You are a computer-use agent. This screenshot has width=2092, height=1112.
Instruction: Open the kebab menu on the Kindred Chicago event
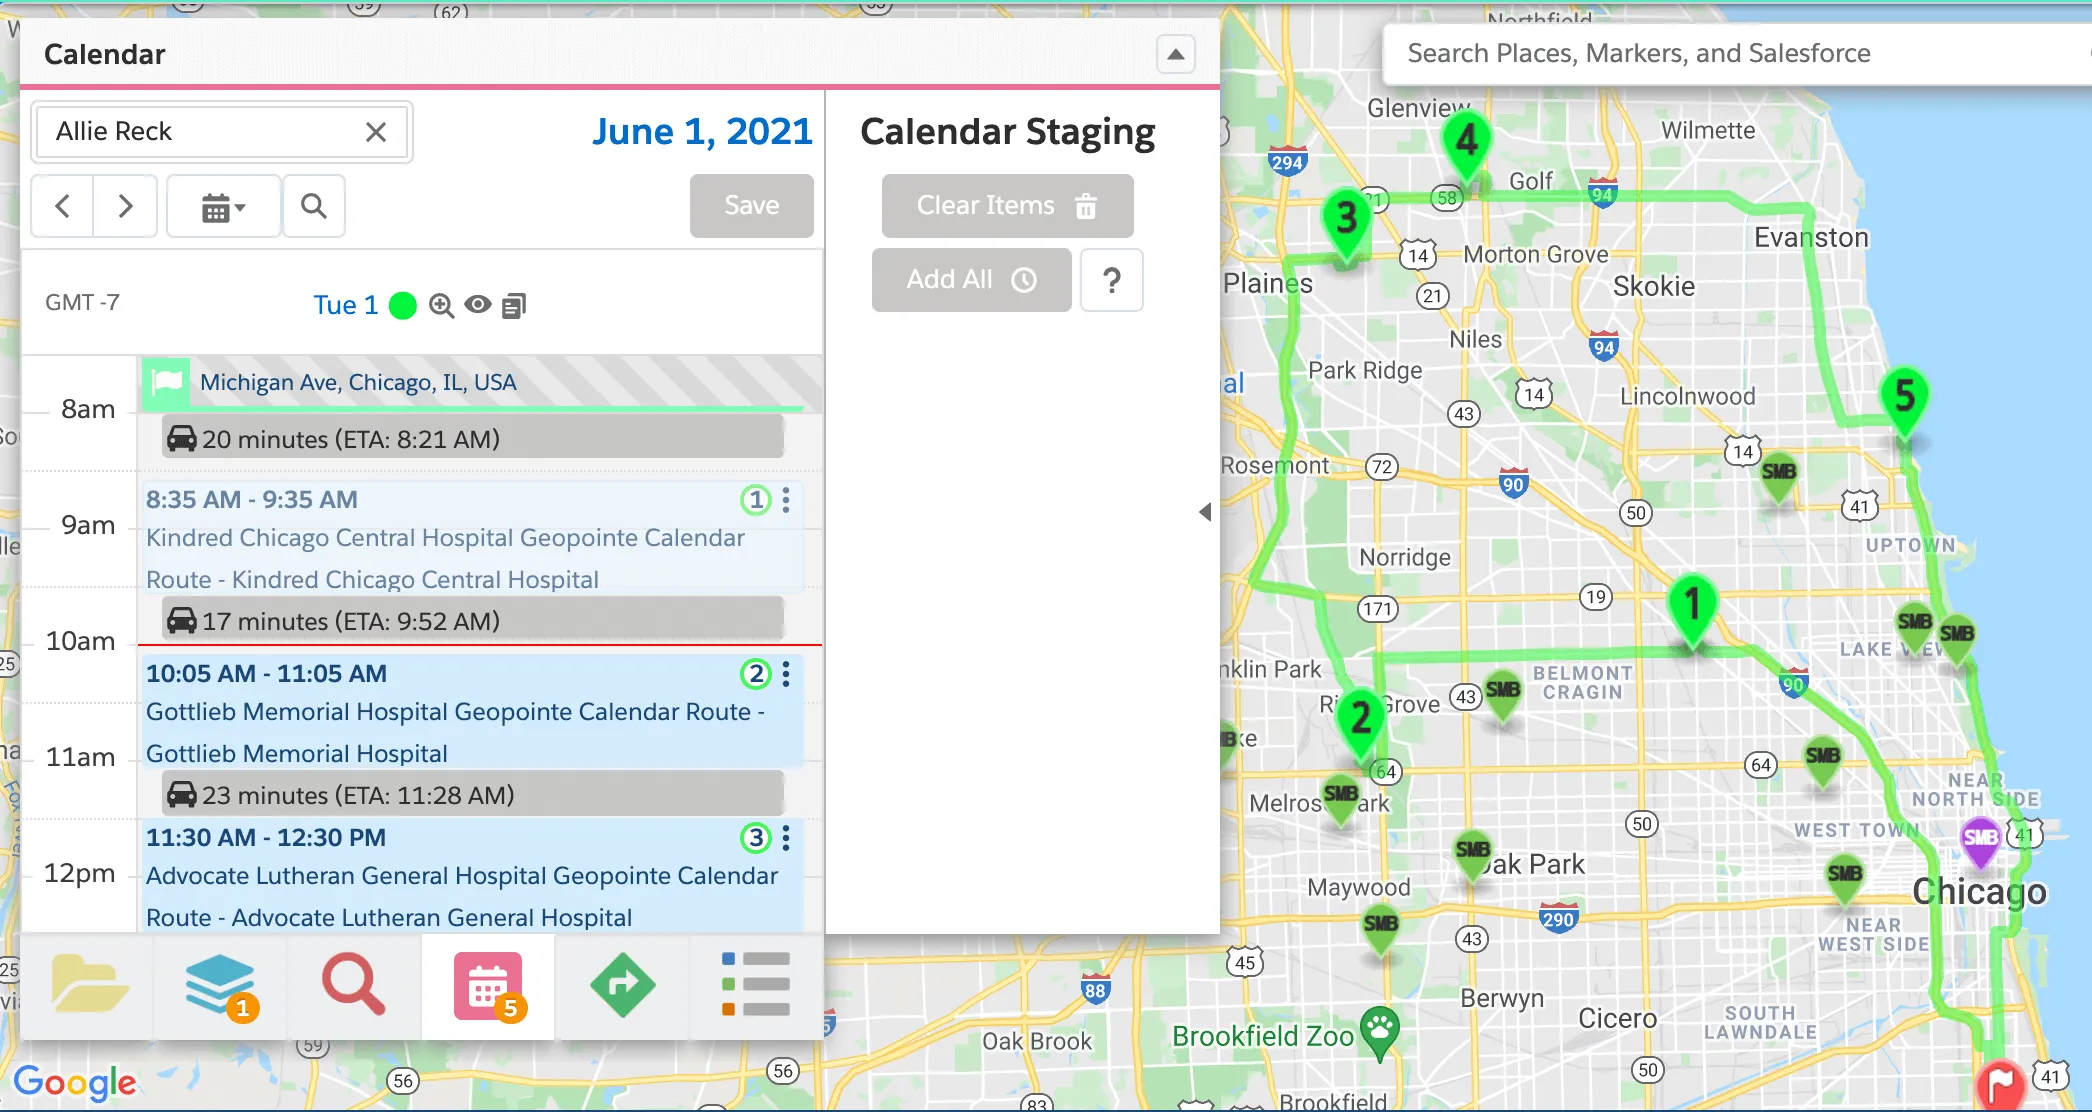click(x=786, y=500)
